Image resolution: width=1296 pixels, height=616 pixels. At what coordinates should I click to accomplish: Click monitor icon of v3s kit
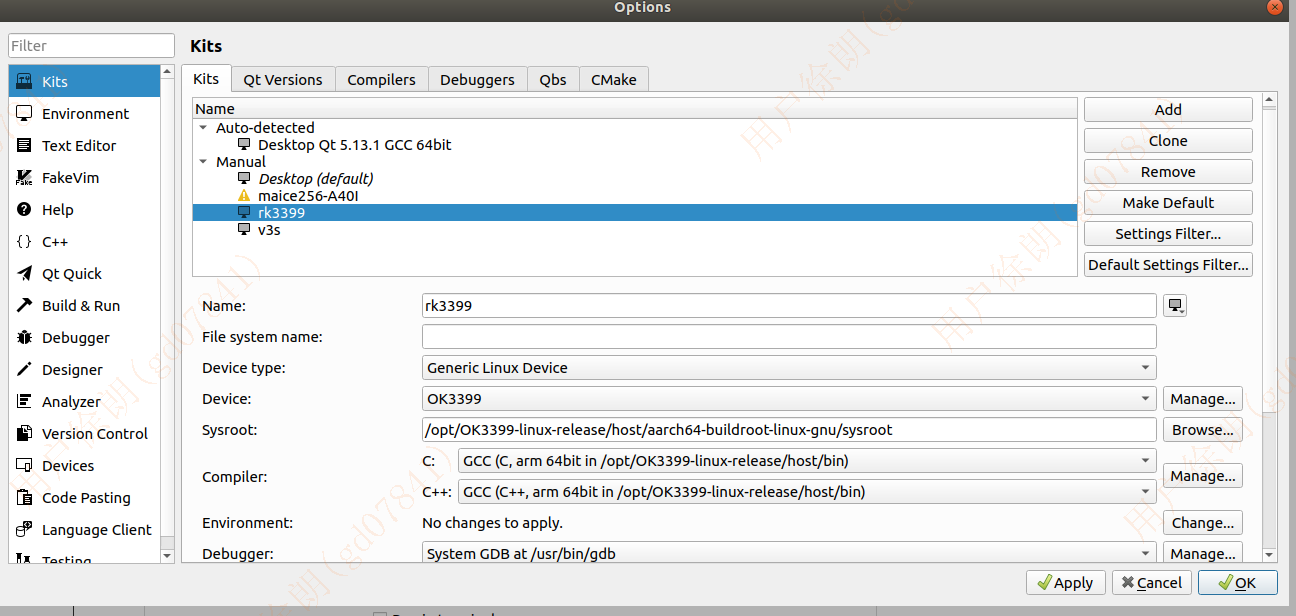(244, 230)
